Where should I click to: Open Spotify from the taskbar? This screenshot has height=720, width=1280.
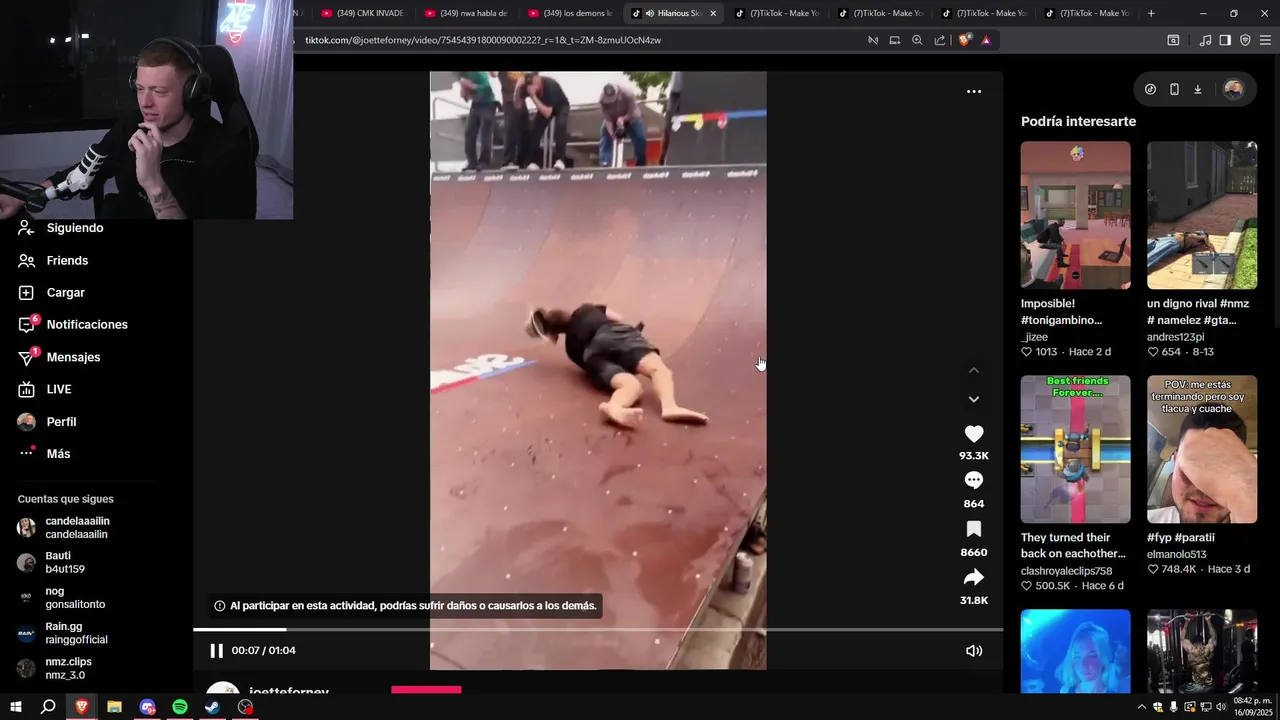tap(180, 707)
